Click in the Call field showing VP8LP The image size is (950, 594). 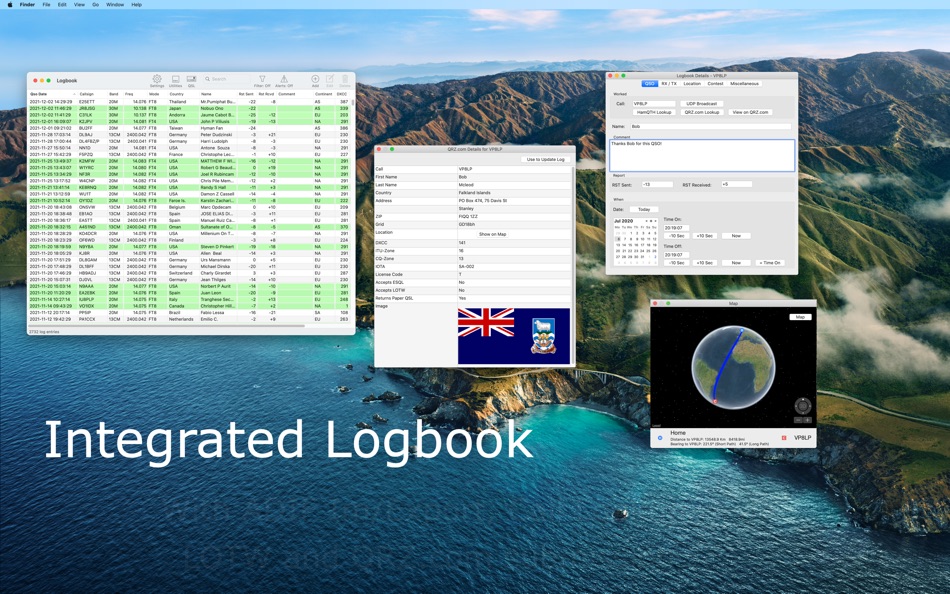coord(654,104)
